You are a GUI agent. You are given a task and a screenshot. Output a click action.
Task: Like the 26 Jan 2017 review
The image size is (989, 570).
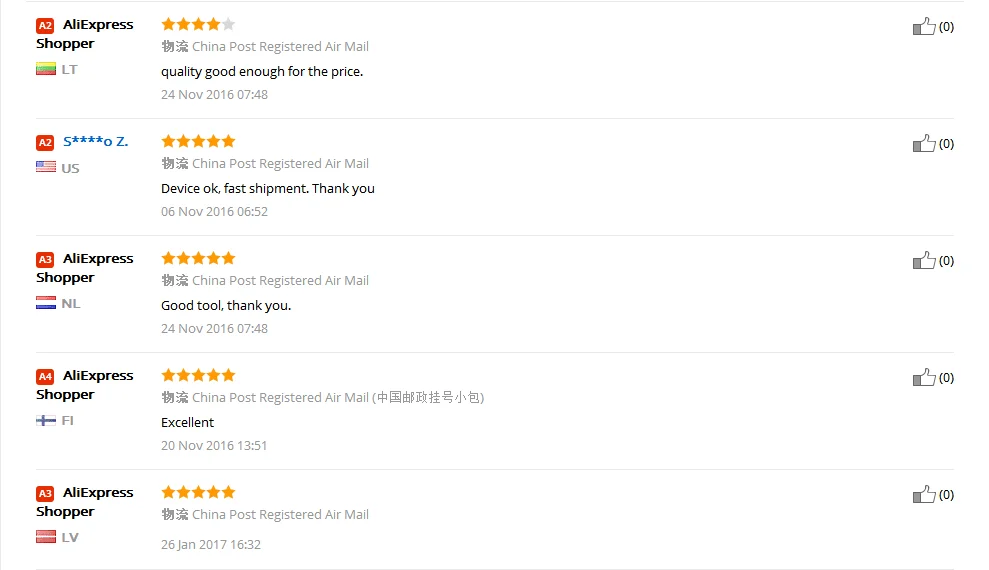point(924,494)
